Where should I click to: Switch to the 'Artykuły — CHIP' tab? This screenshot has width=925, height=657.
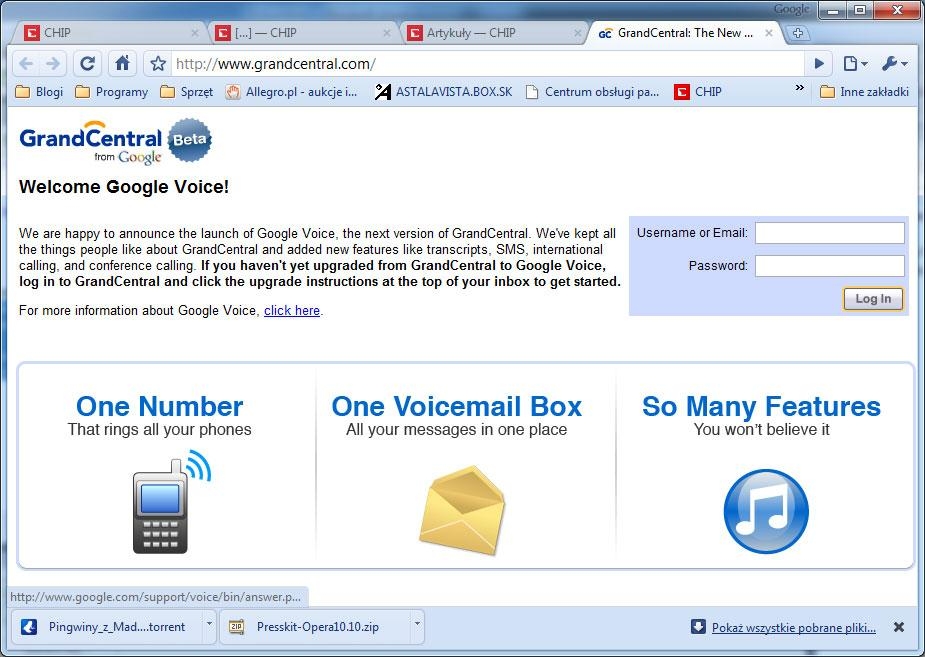tap(493, 33)
